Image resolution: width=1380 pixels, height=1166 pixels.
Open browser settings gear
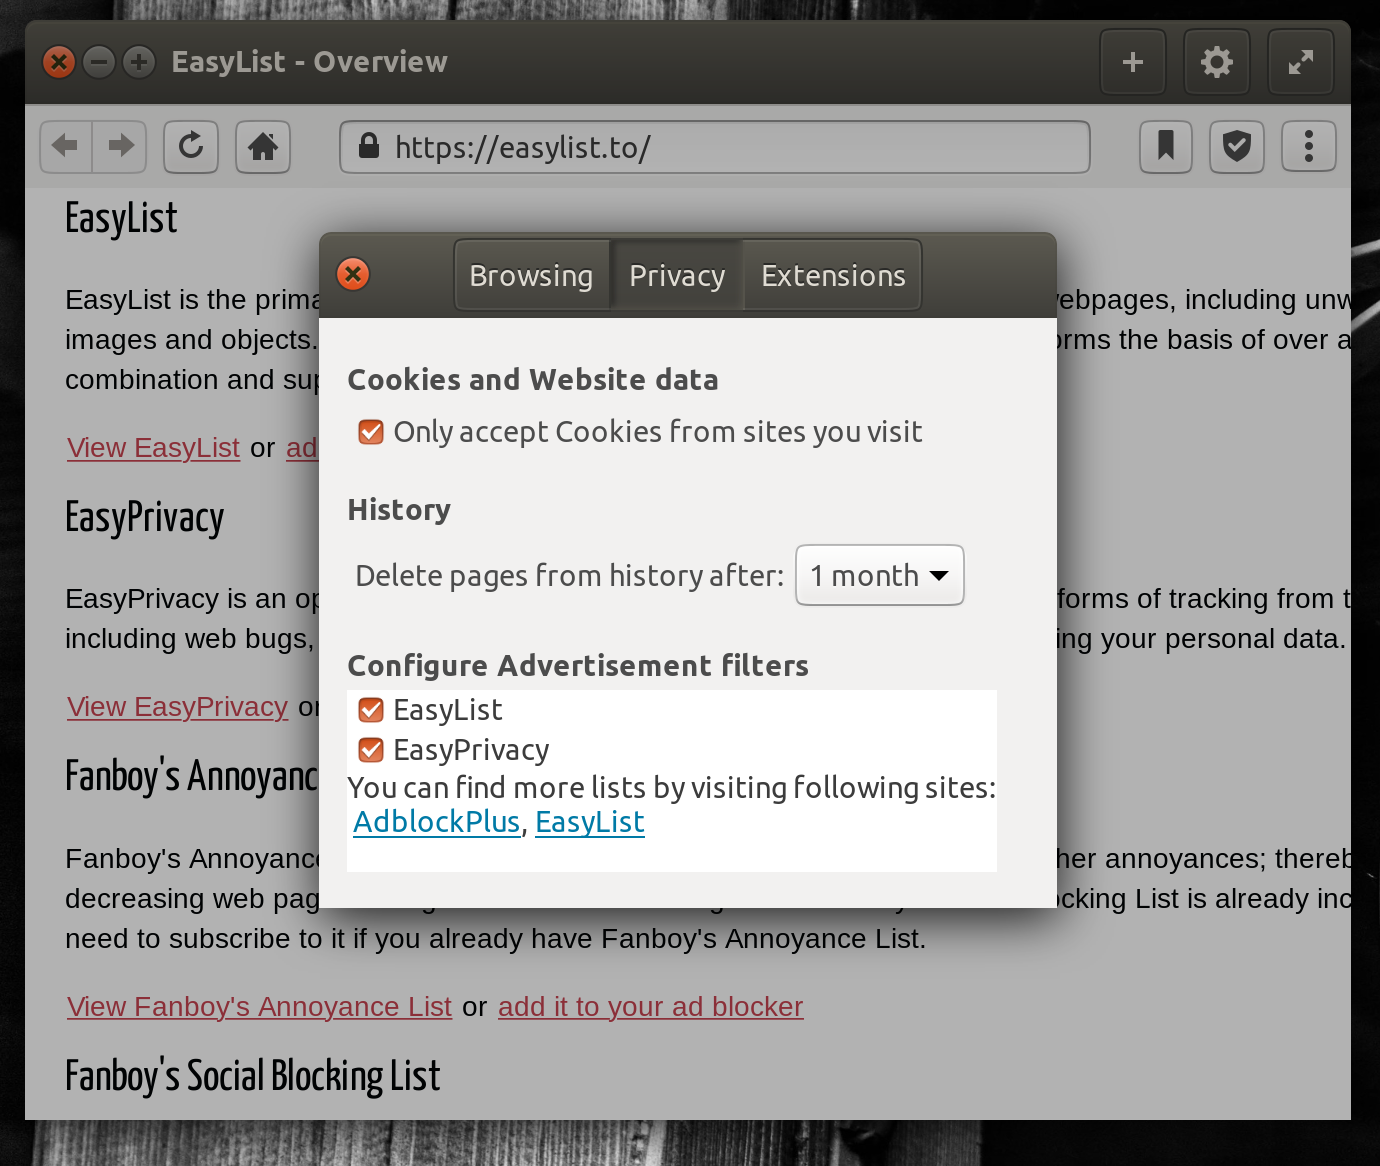pyautogui.click(x=1217, y=62)
